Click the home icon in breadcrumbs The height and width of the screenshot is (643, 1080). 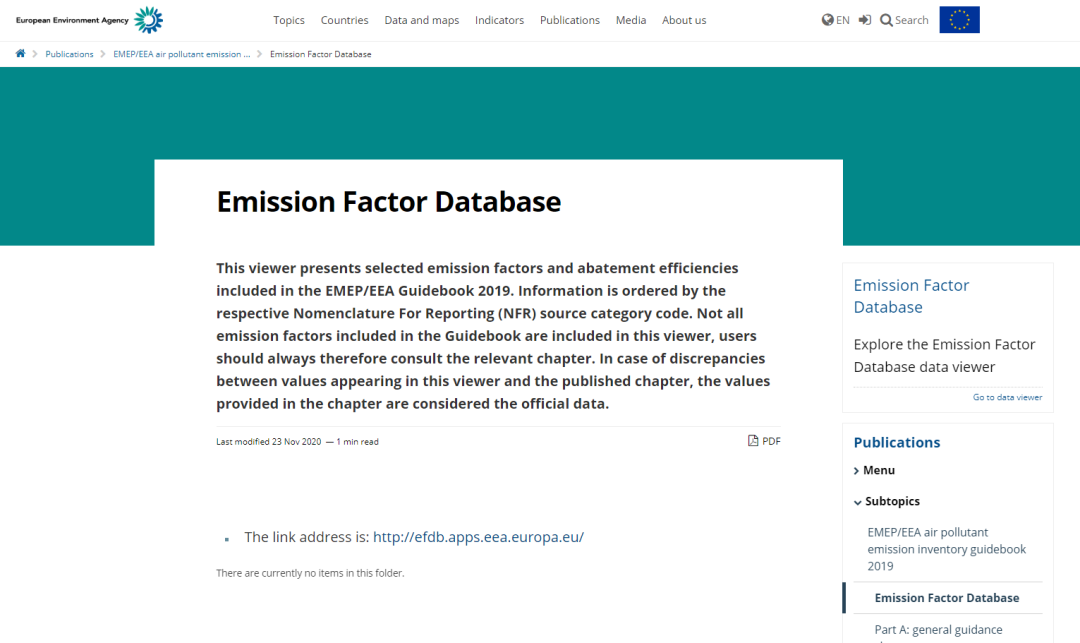coord(20,54)
